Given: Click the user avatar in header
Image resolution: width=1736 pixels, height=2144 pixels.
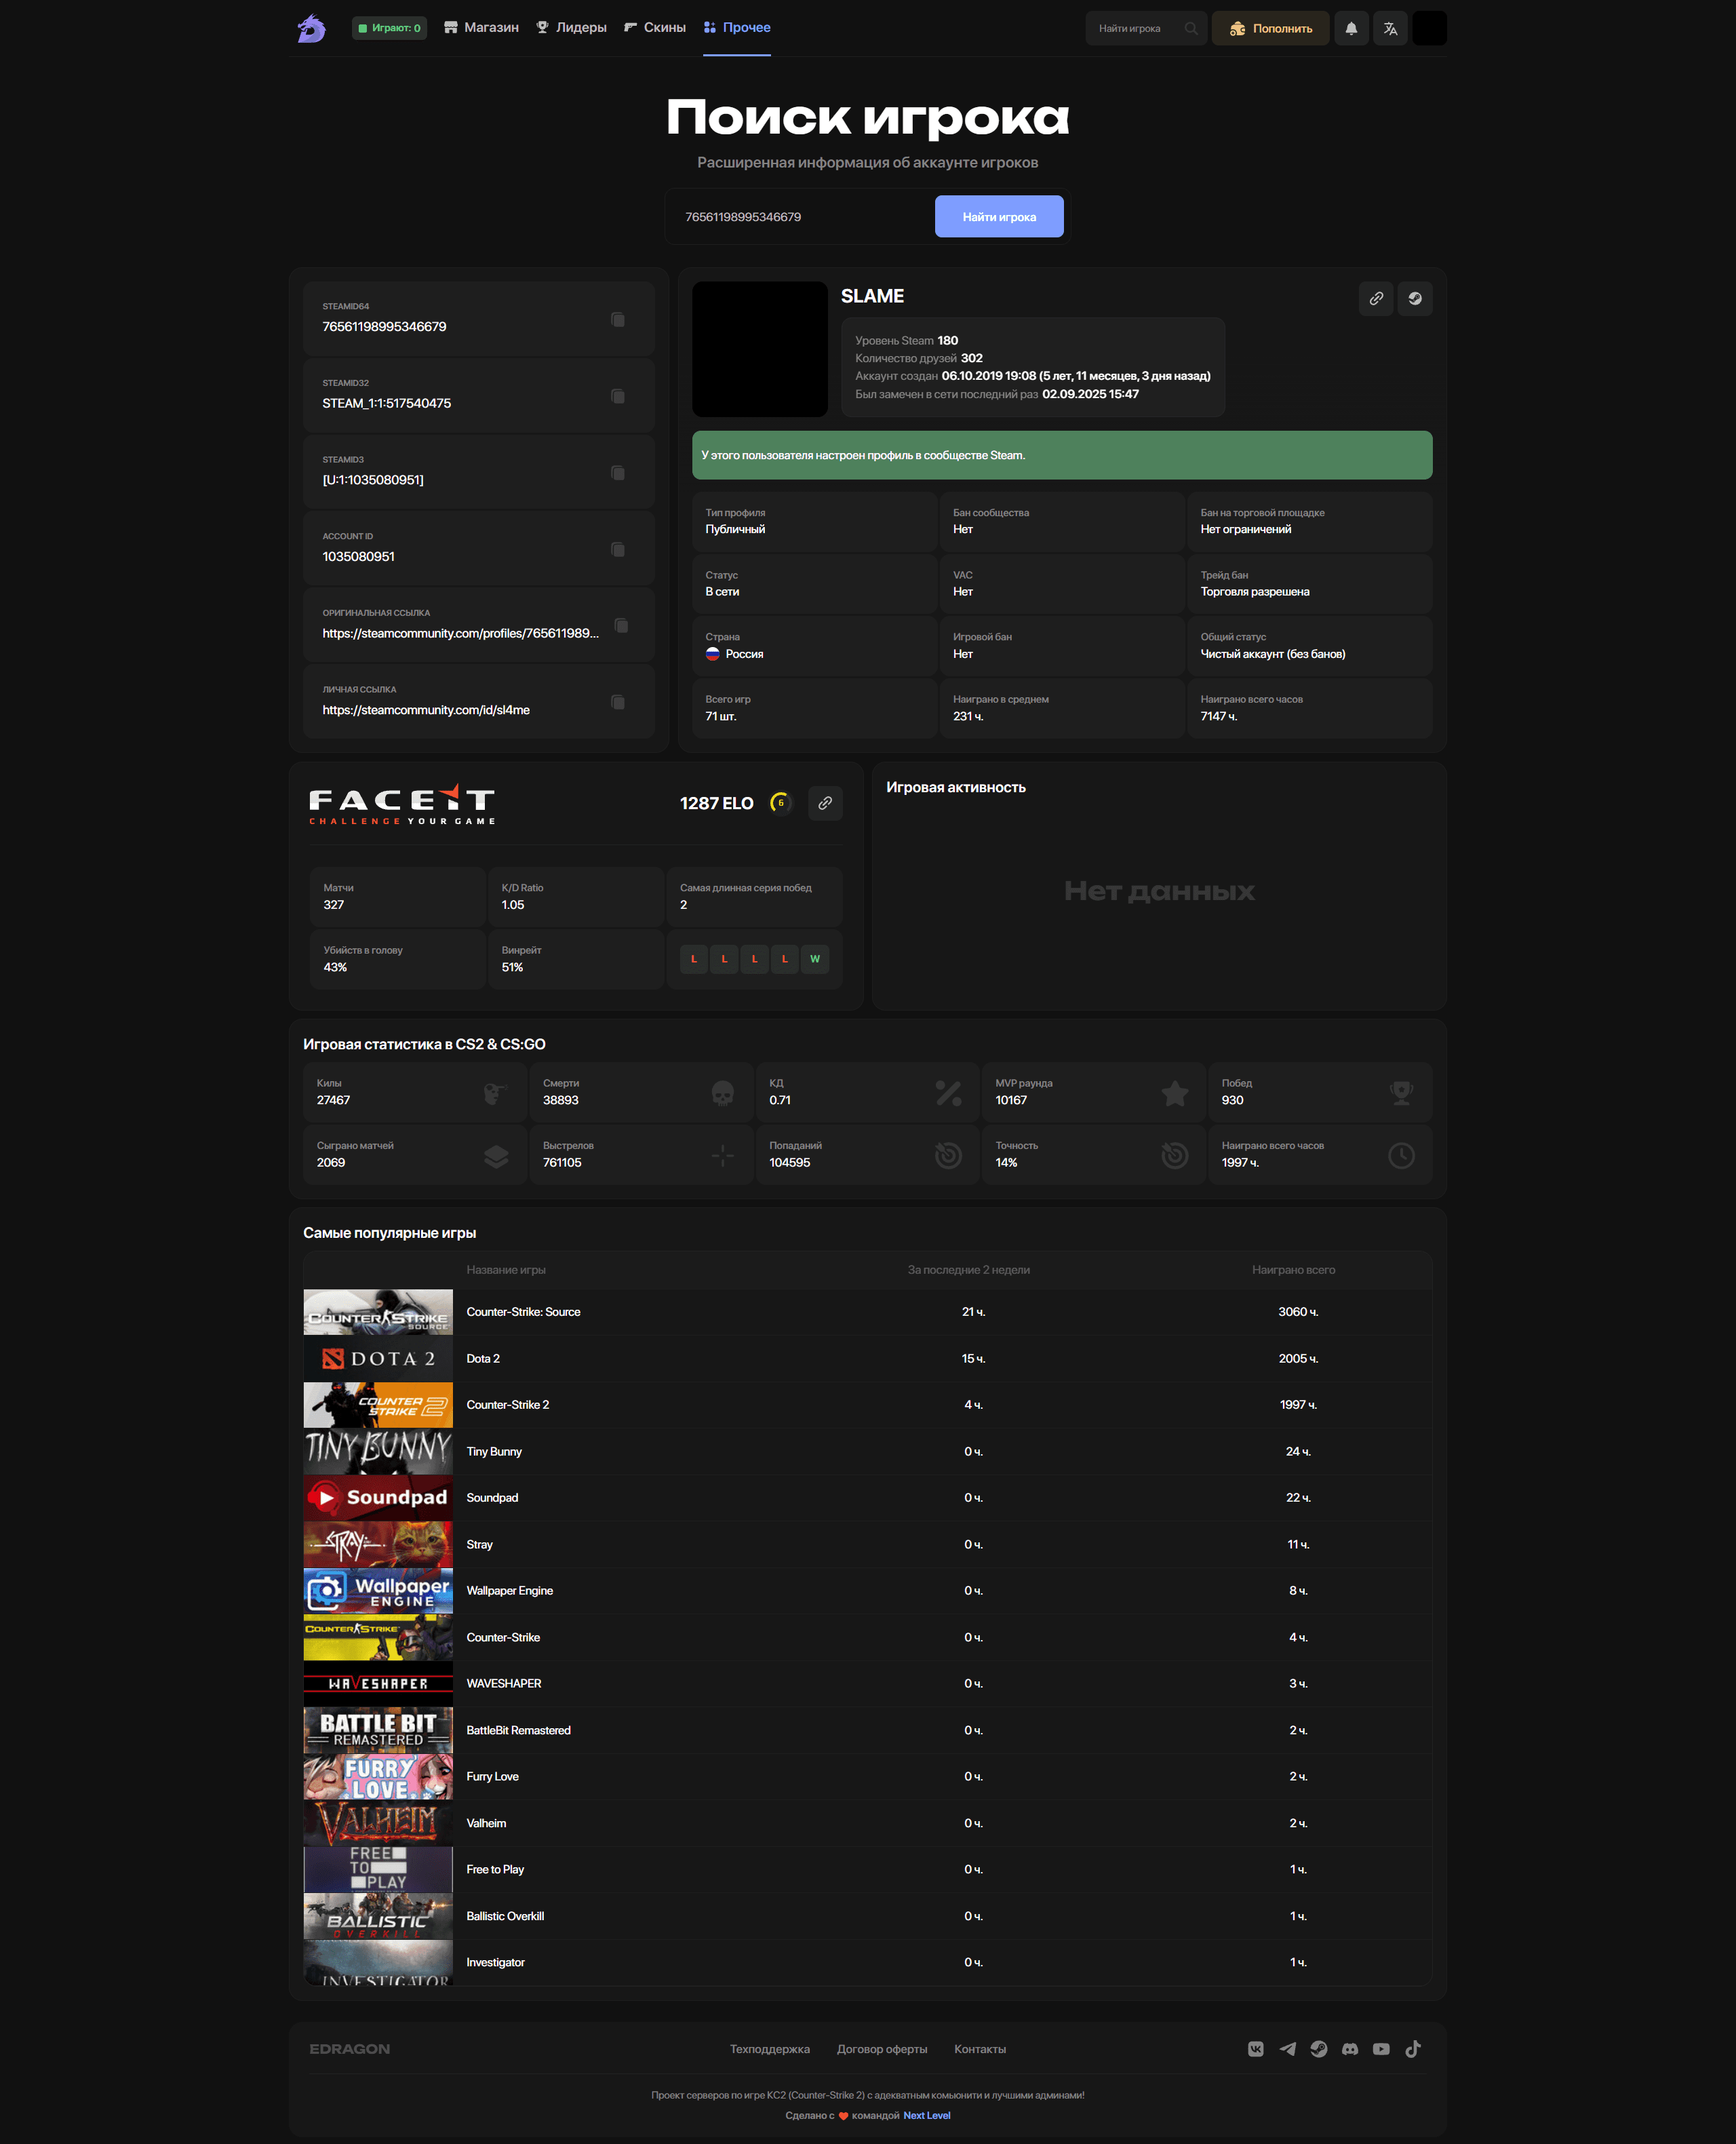Looking at the screenshot, I should [1429, 28].
